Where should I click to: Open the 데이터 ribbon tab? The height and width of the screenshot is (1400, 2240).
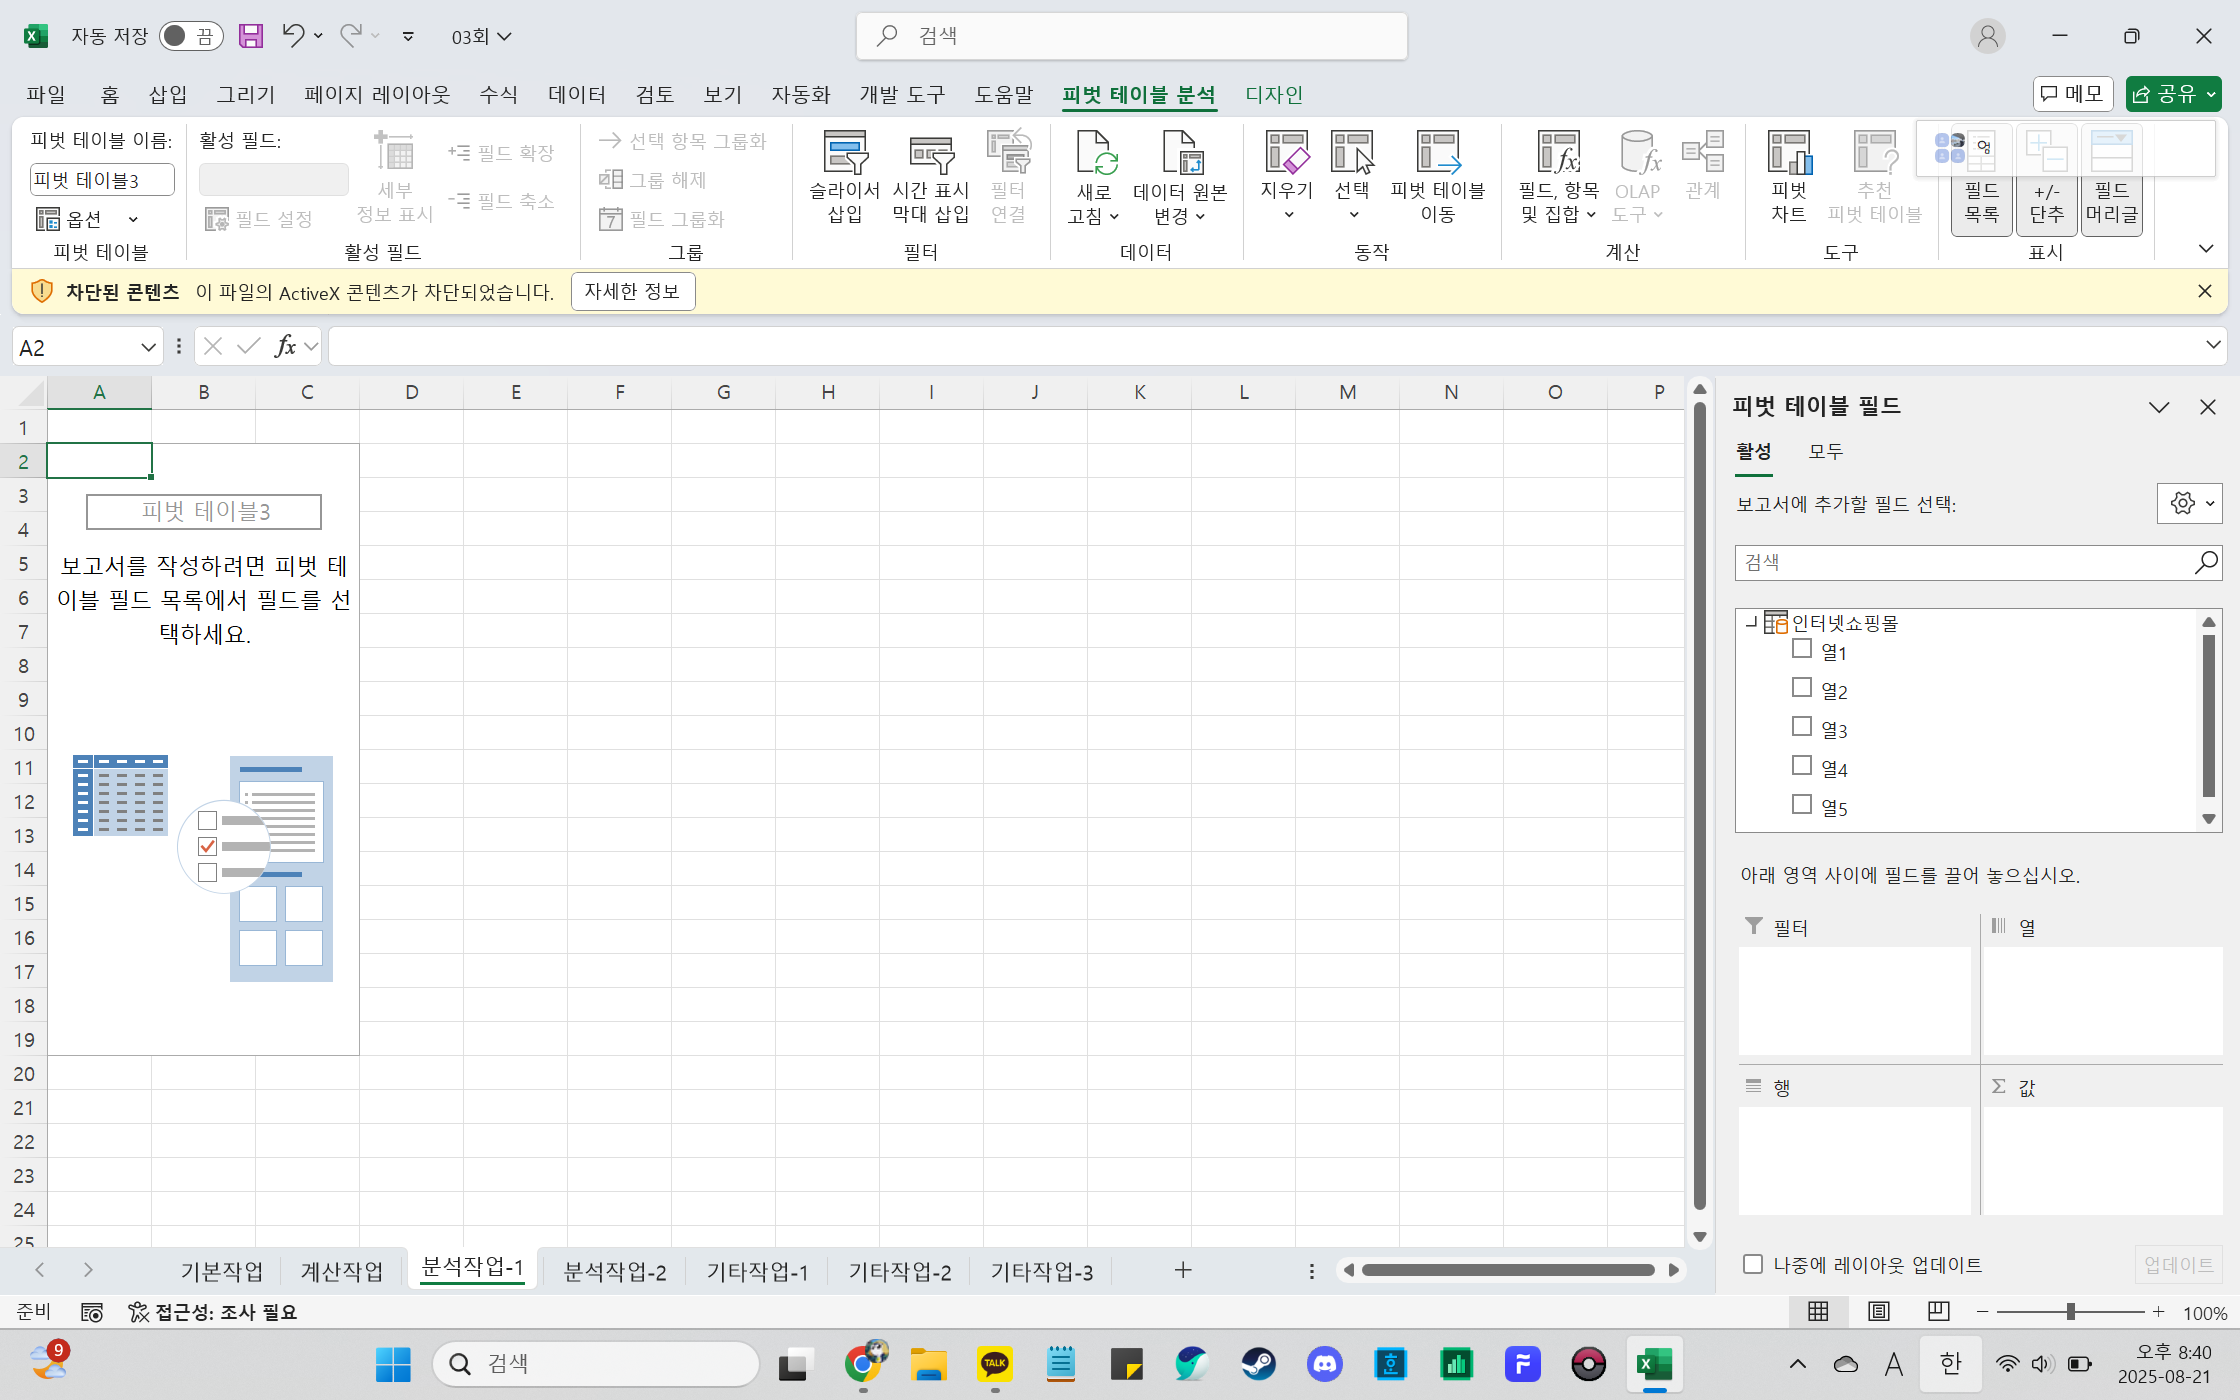(576, 94)
